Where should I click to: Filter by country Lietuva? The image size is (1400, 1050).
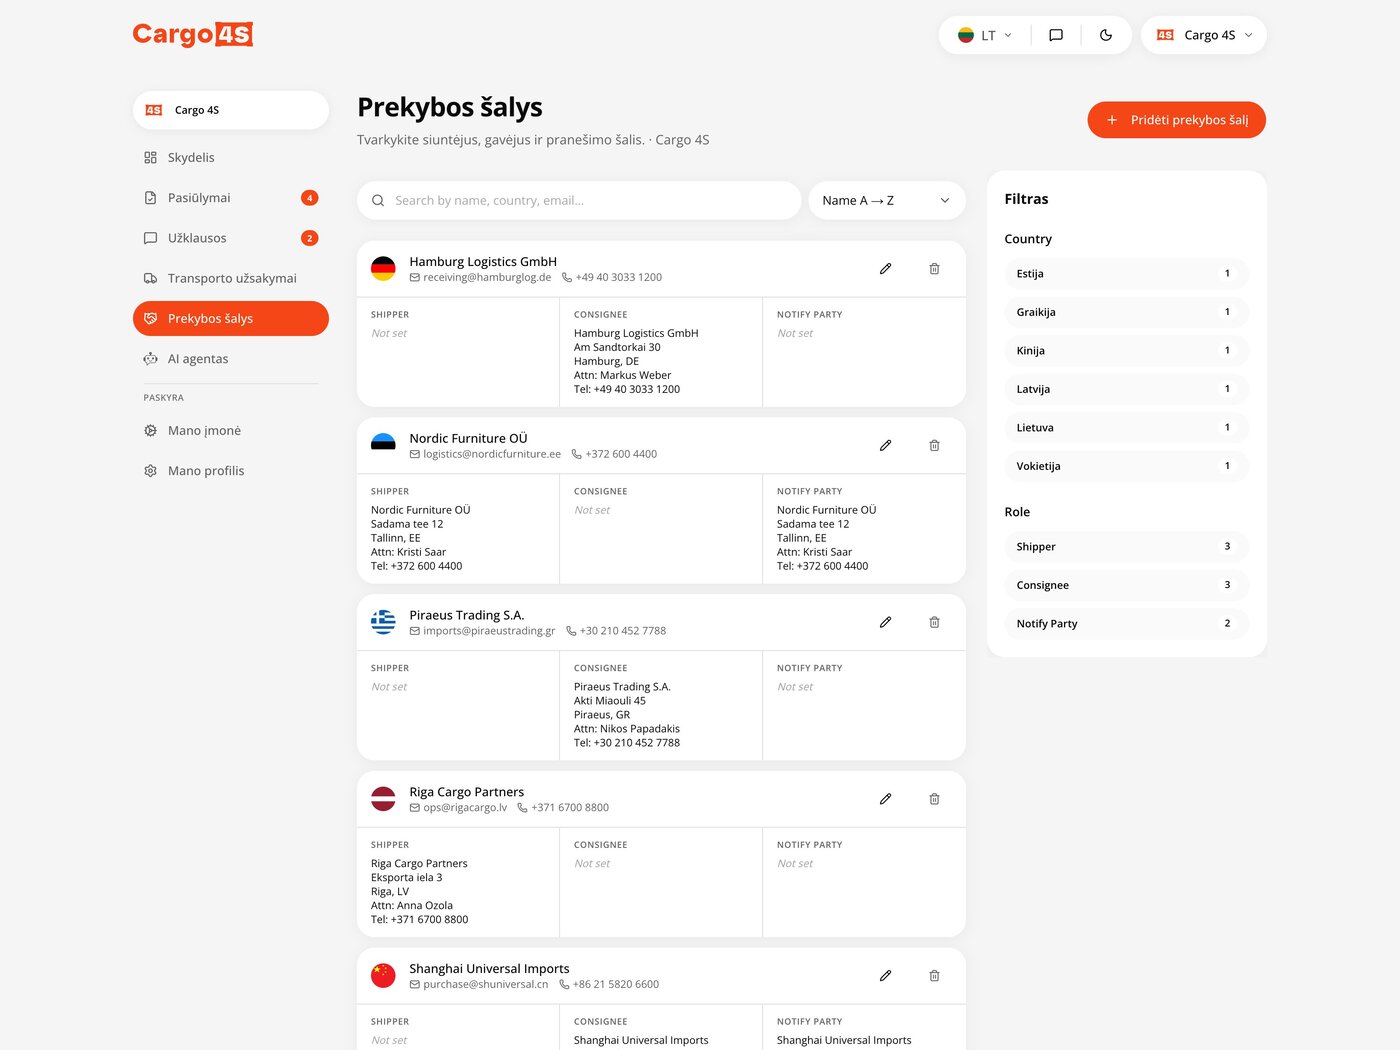(x=1126, y=428)
